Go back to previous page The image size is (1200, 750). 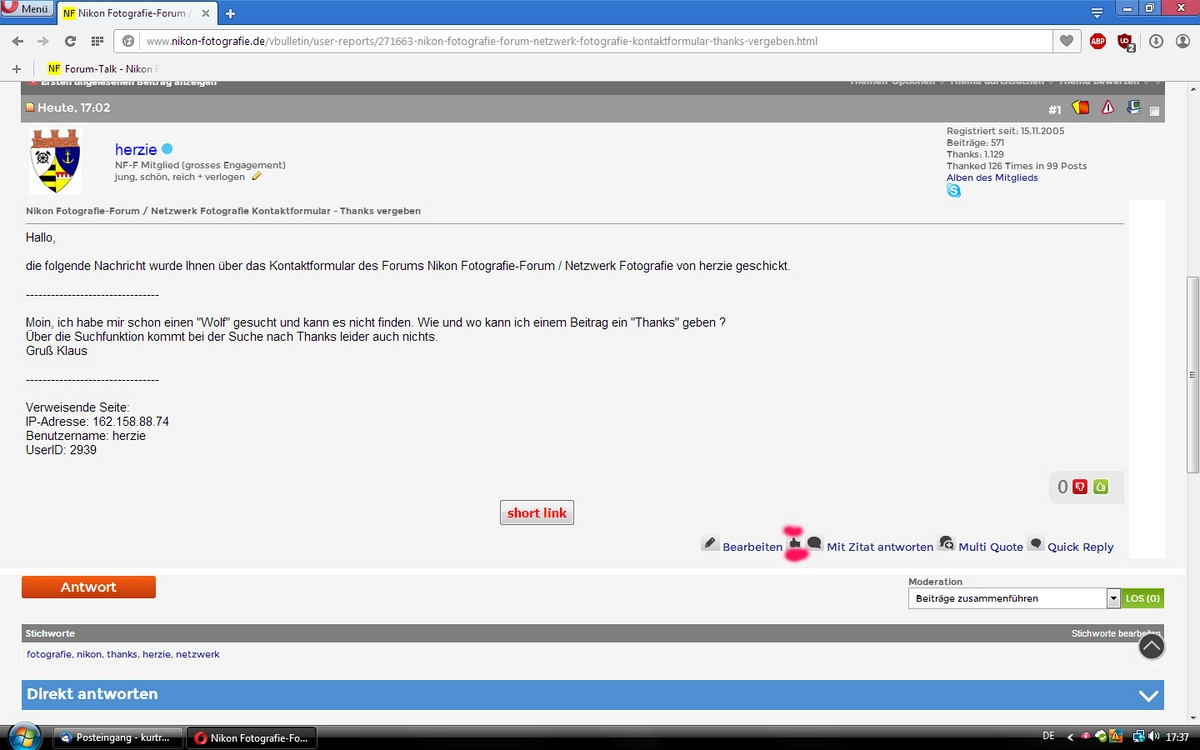pyautogui.click(x=17, y=41)
